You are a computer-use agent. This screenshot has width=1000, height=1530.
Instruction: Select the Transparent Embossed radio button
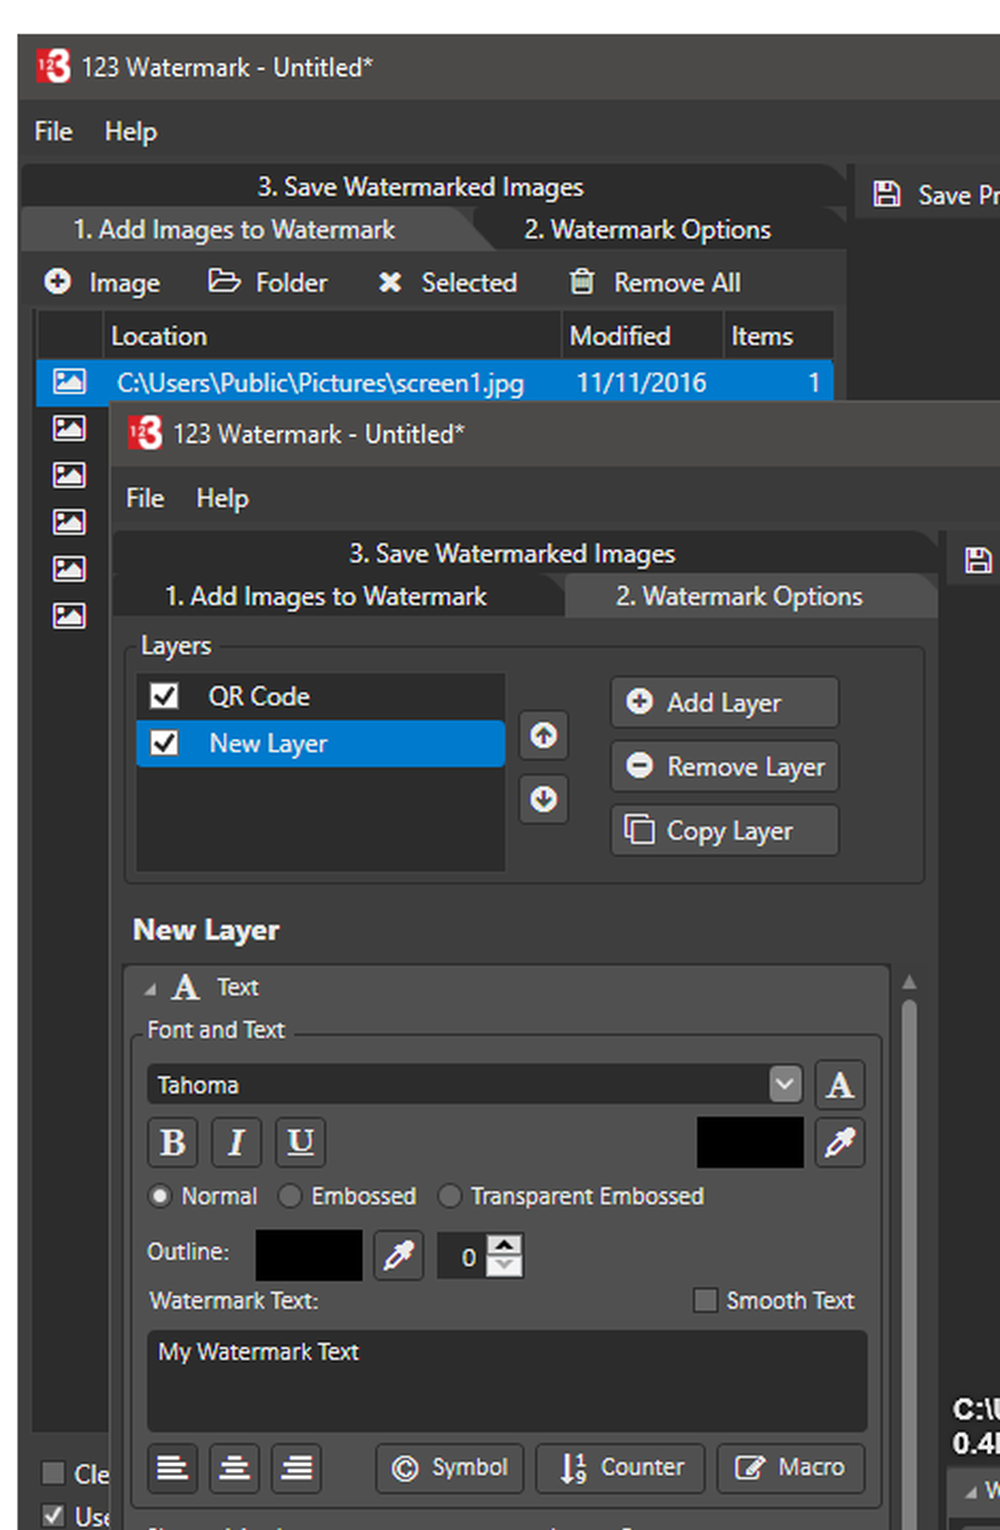click(449, 1196)
